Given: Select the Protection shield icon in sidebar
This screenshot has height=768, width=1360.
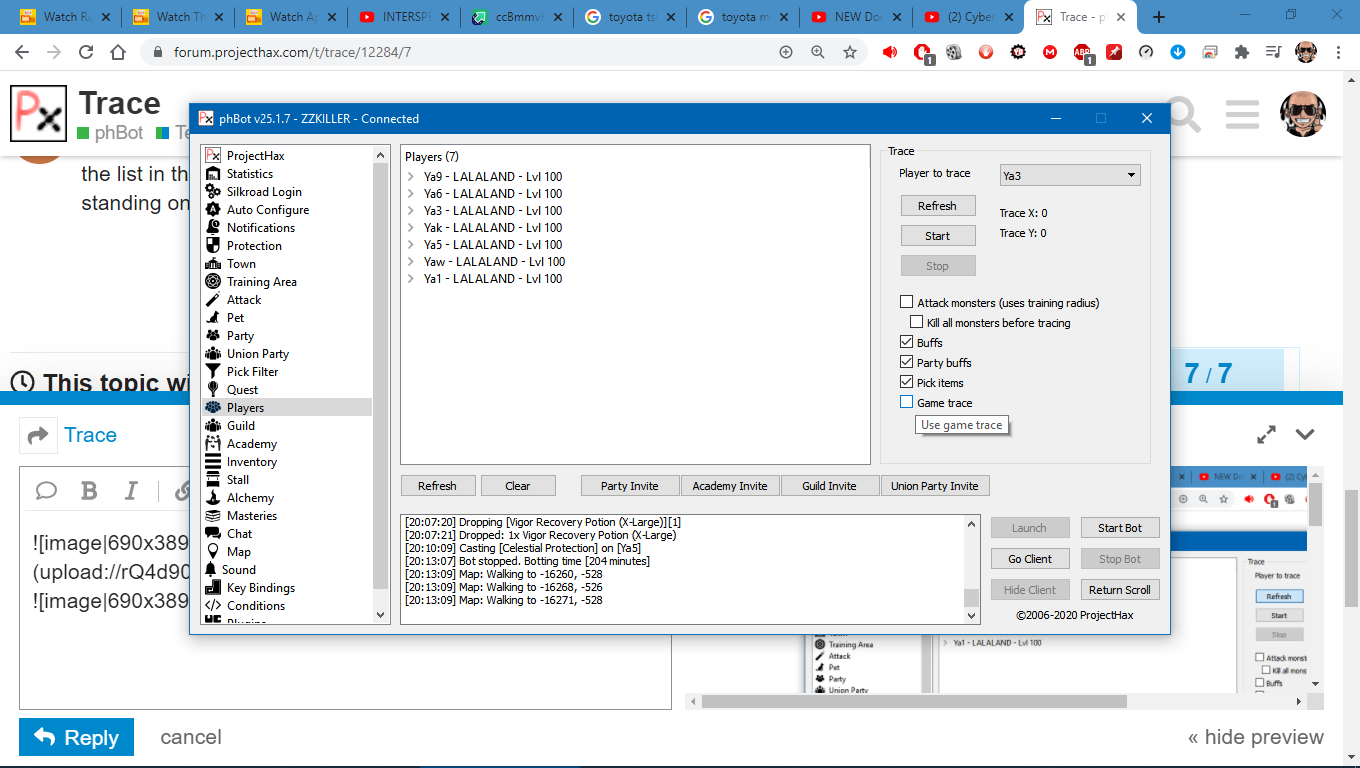Looking at the screenshot, I should click(212, 246).
